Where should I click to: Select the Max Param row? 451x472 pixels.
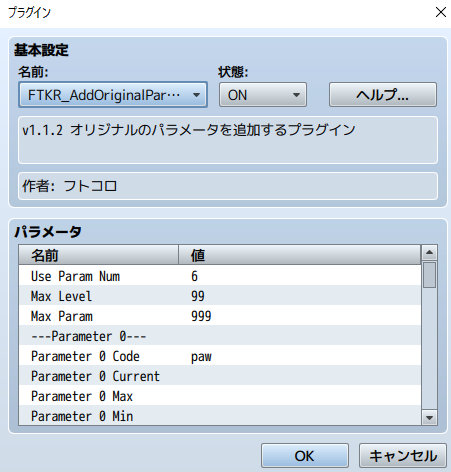coord(220,316)
